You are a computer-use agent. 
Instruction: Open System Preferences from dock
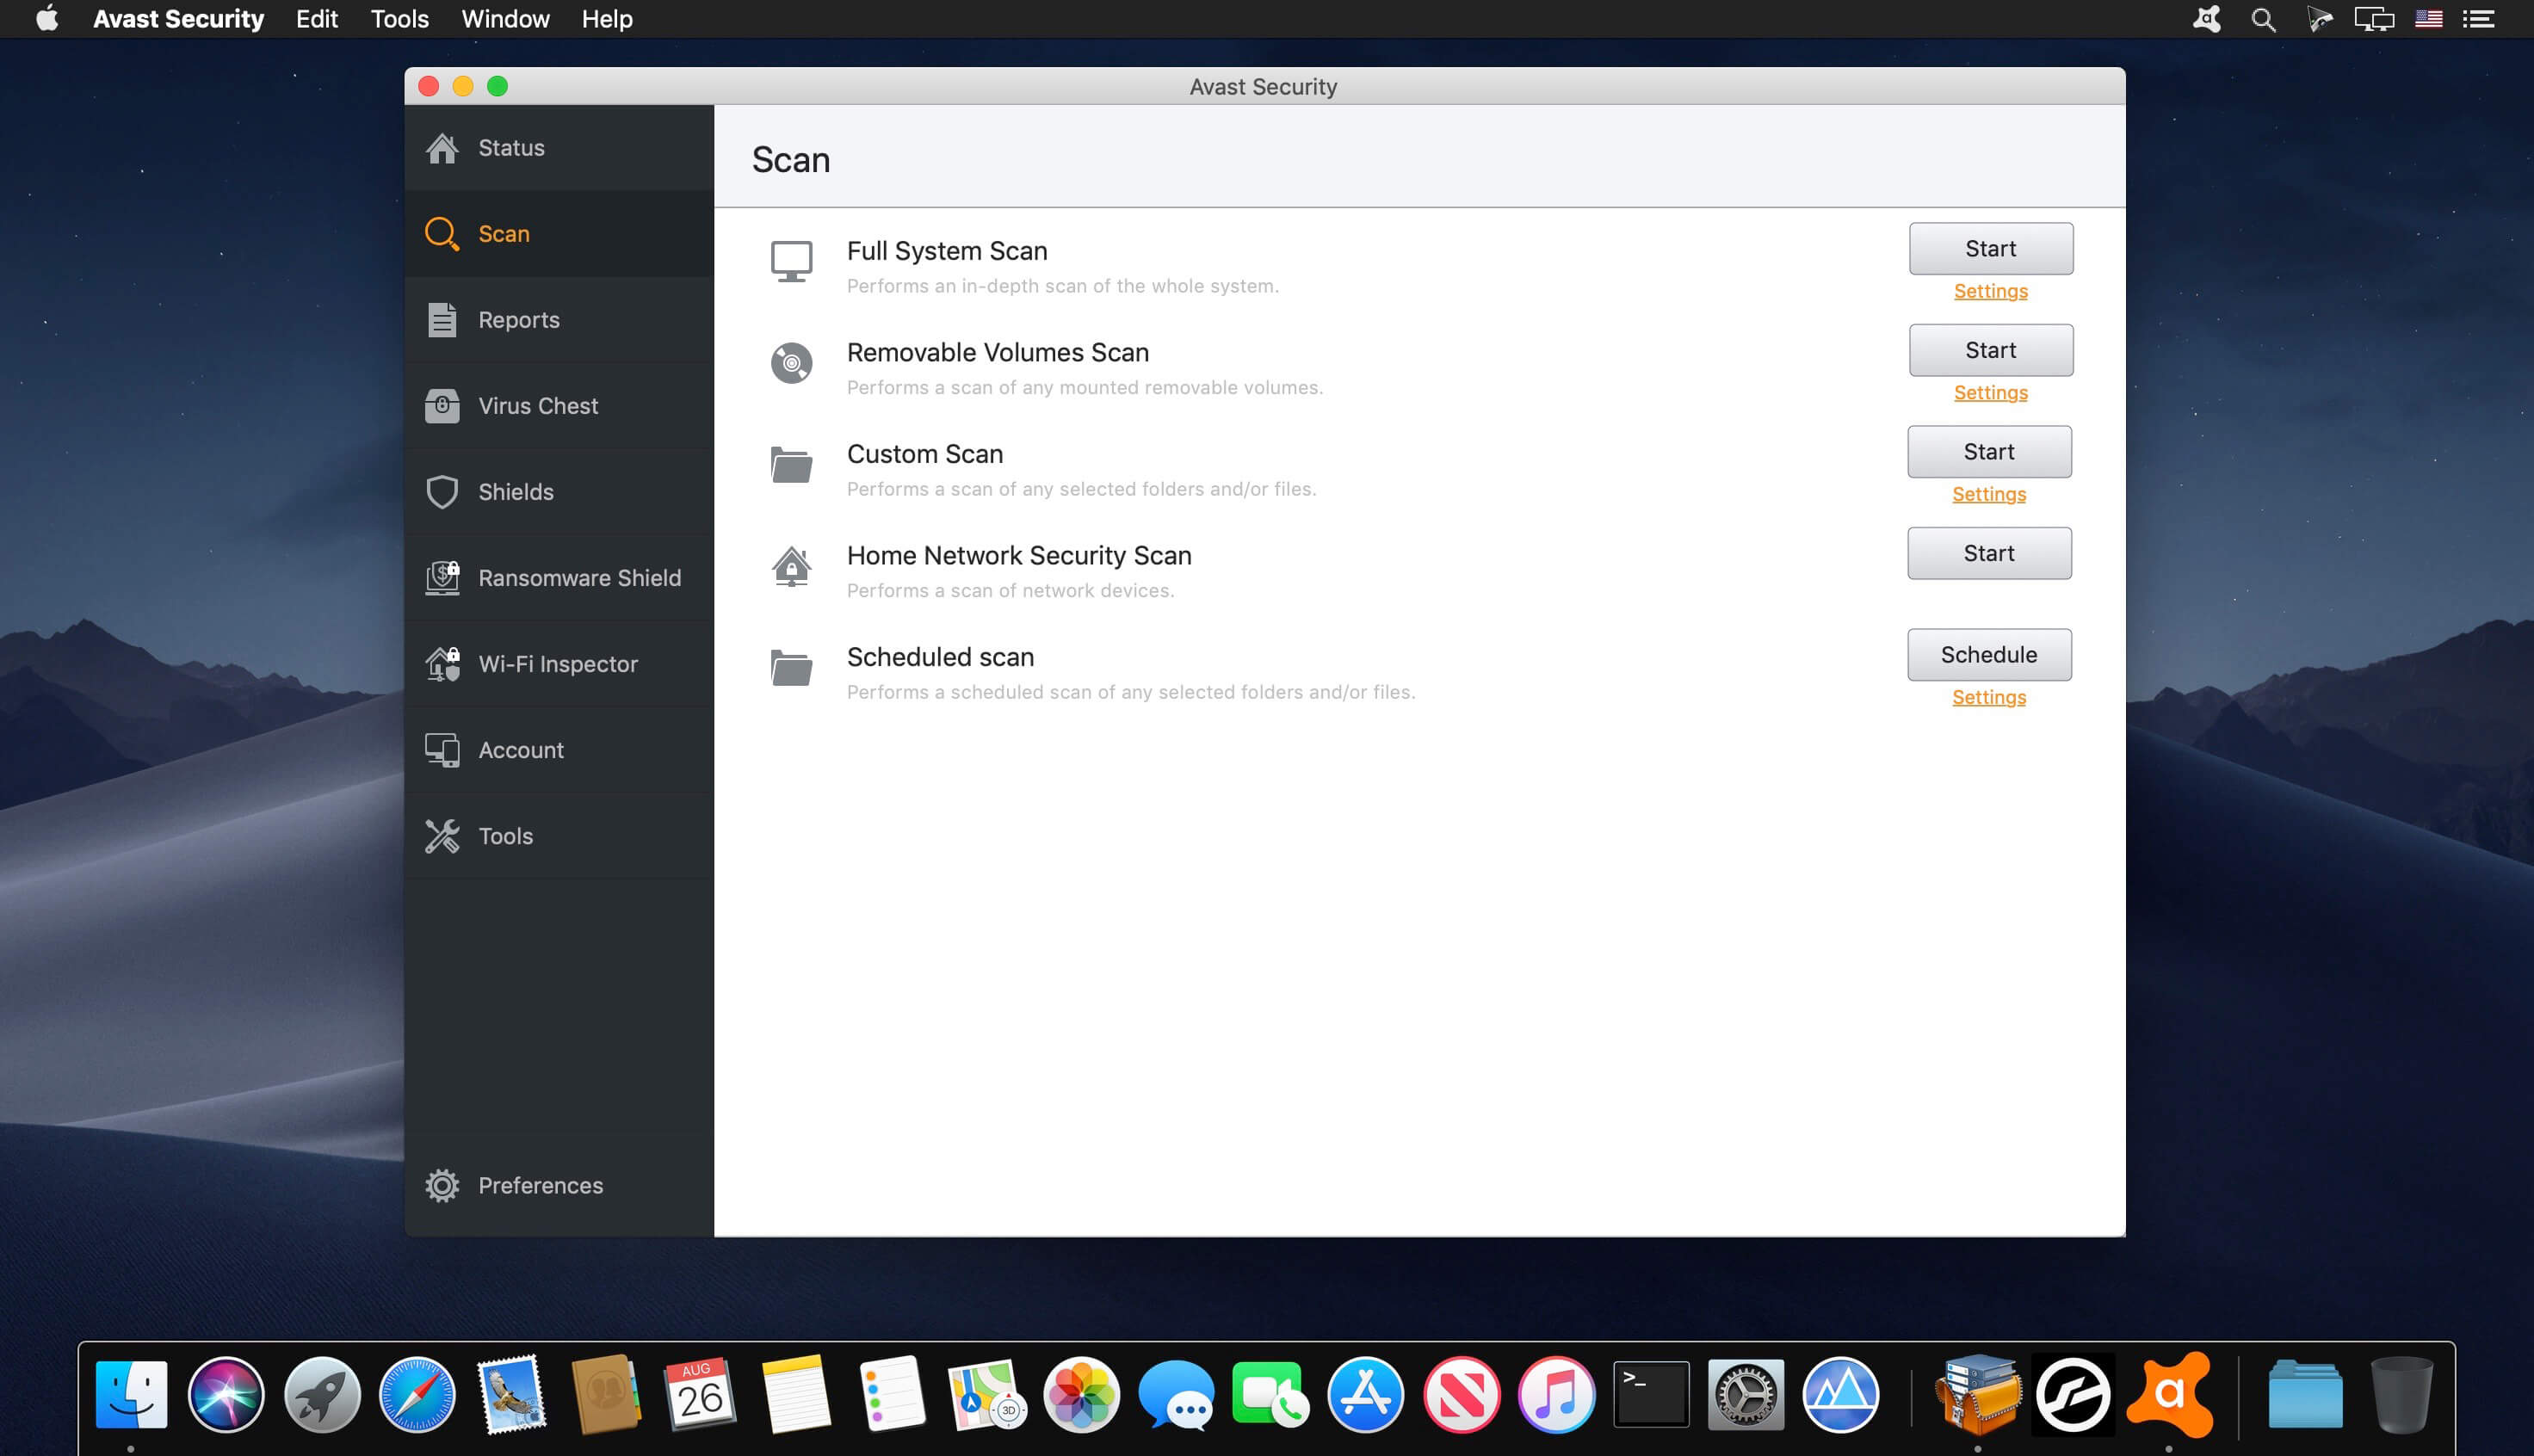(1746, 1391)
